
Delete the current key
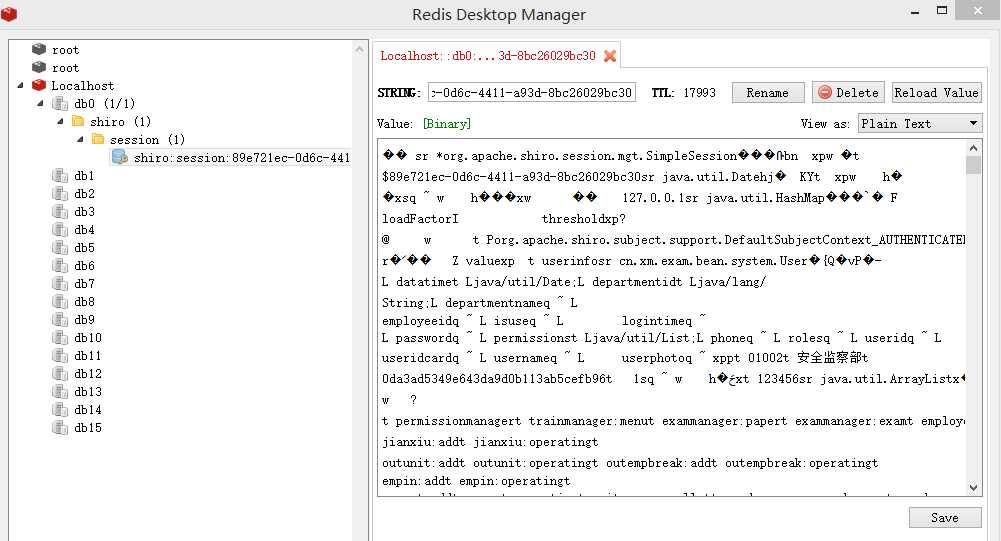click(848, 93)
